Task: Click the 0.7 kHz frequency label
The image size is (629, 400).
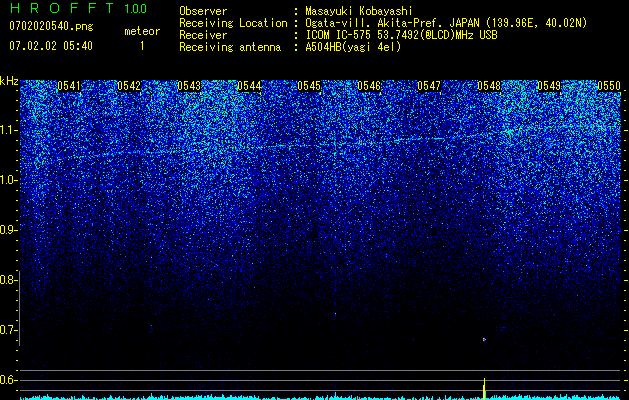Action: tap(9, 330)
